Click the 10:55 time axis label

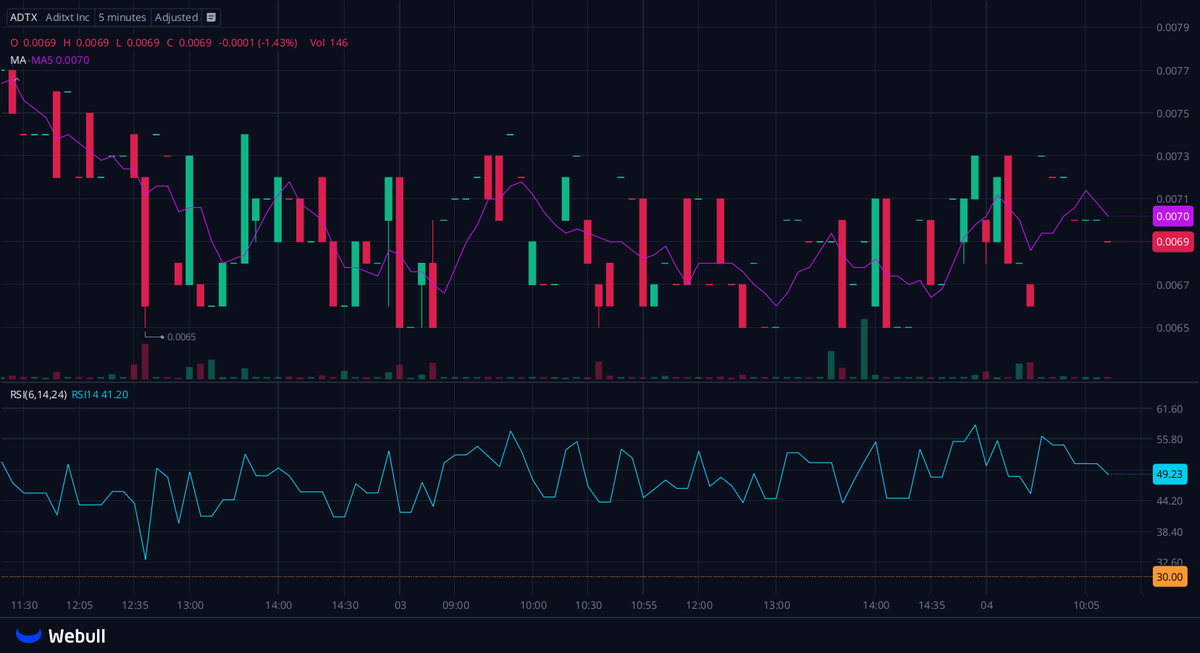pos(644,605)
